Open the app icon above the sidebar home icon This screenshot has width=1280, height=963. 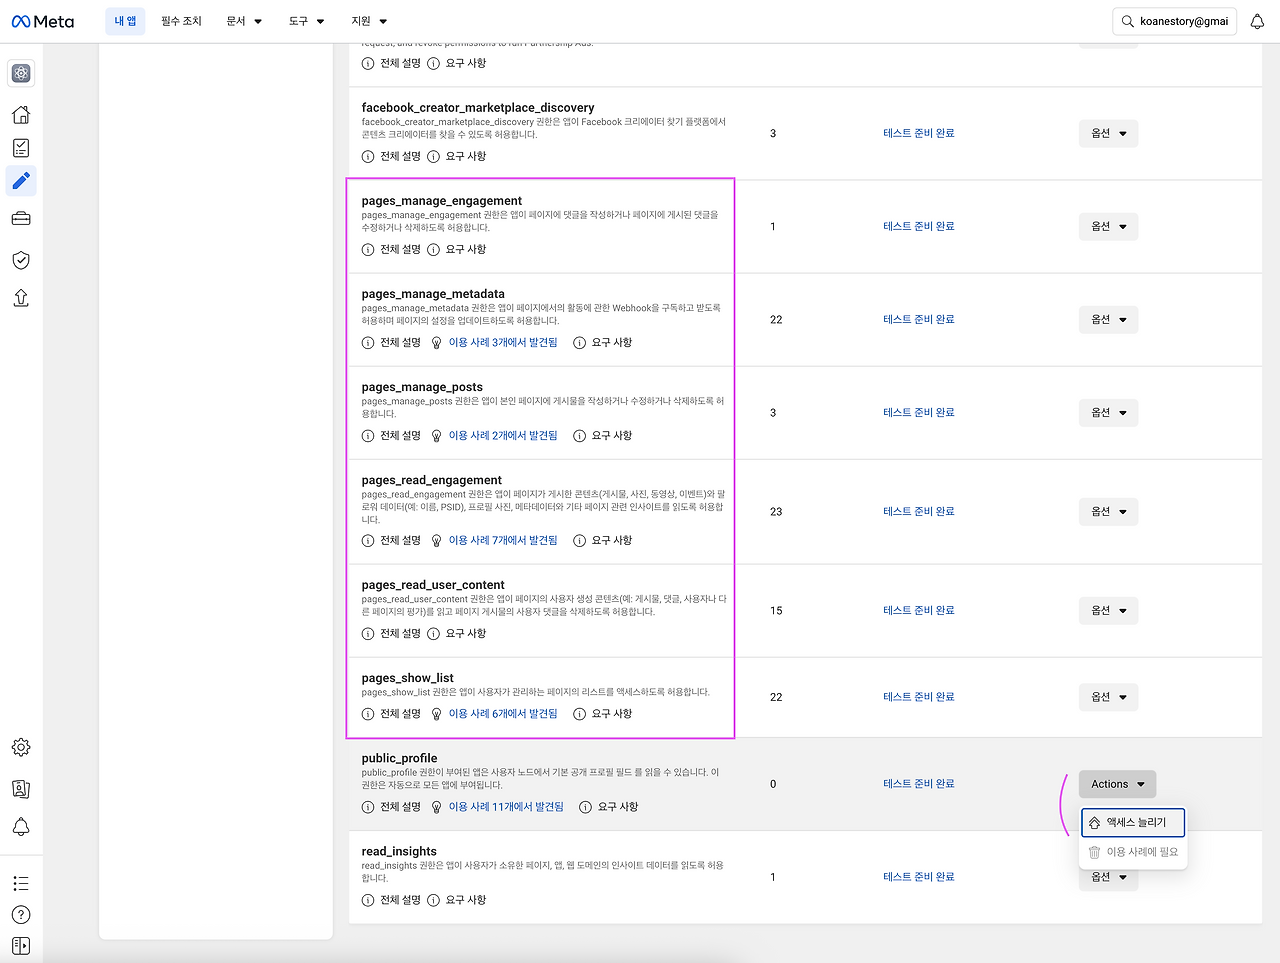[21, 73]
